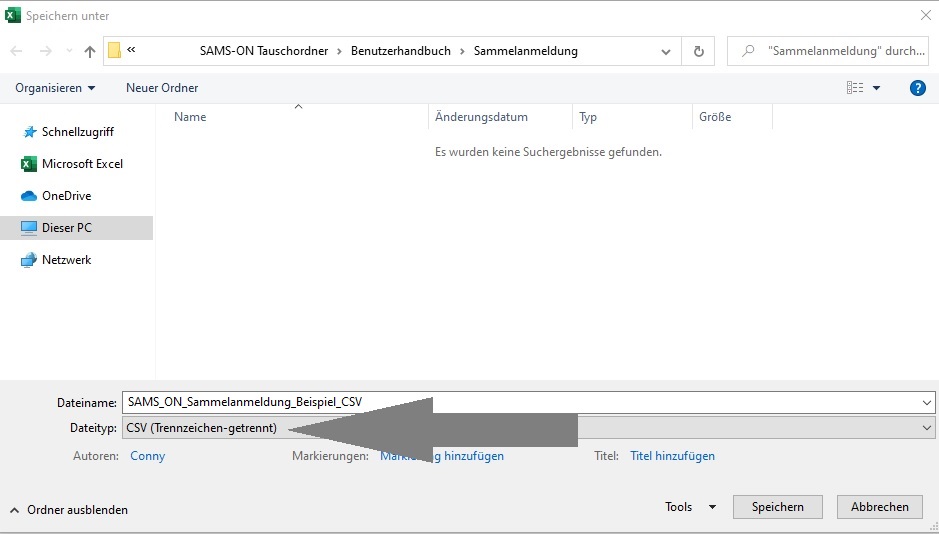Click the Excel icon in title bar
Screen dimensions: 939x534
13,15
